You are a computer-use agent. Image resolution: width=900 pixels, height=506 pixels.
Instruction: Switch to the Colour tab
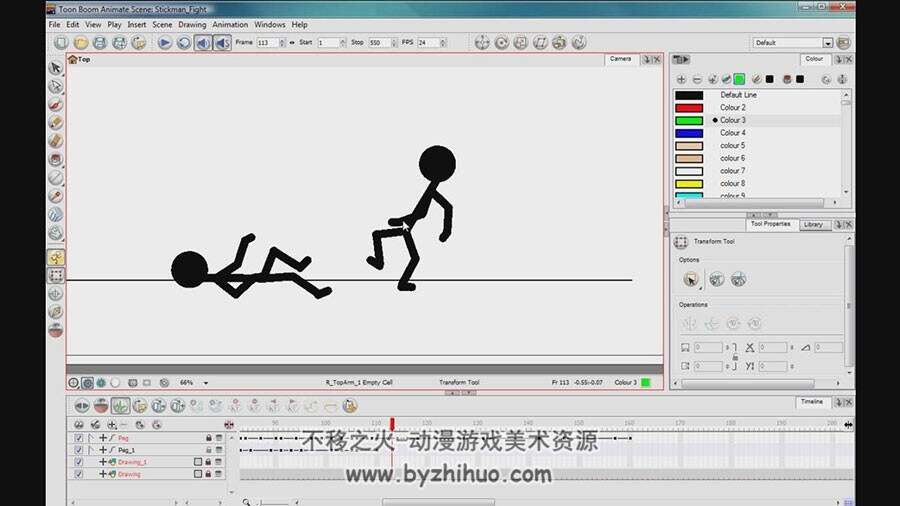pyautogui.click(x=814, y=59)
